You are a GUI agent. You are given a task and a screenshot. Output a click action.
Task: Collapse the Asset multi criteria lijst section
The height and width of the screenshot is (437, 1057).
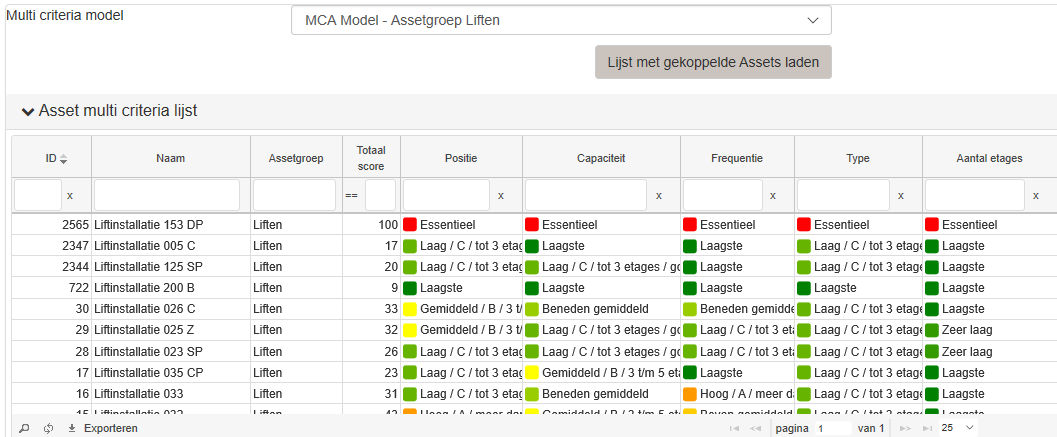click(x=28, y=112)
